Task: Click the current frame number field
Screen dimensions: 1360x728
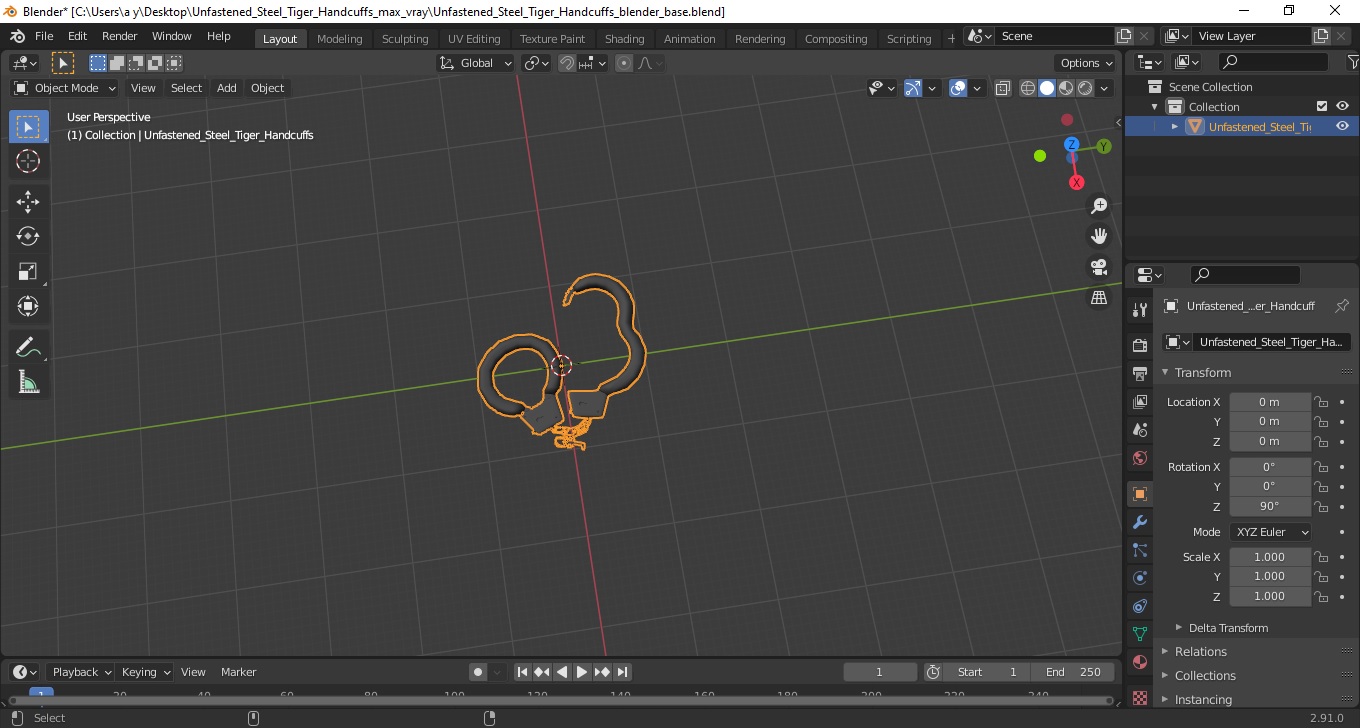Action: pyautogui.click(x=880, y=672)
